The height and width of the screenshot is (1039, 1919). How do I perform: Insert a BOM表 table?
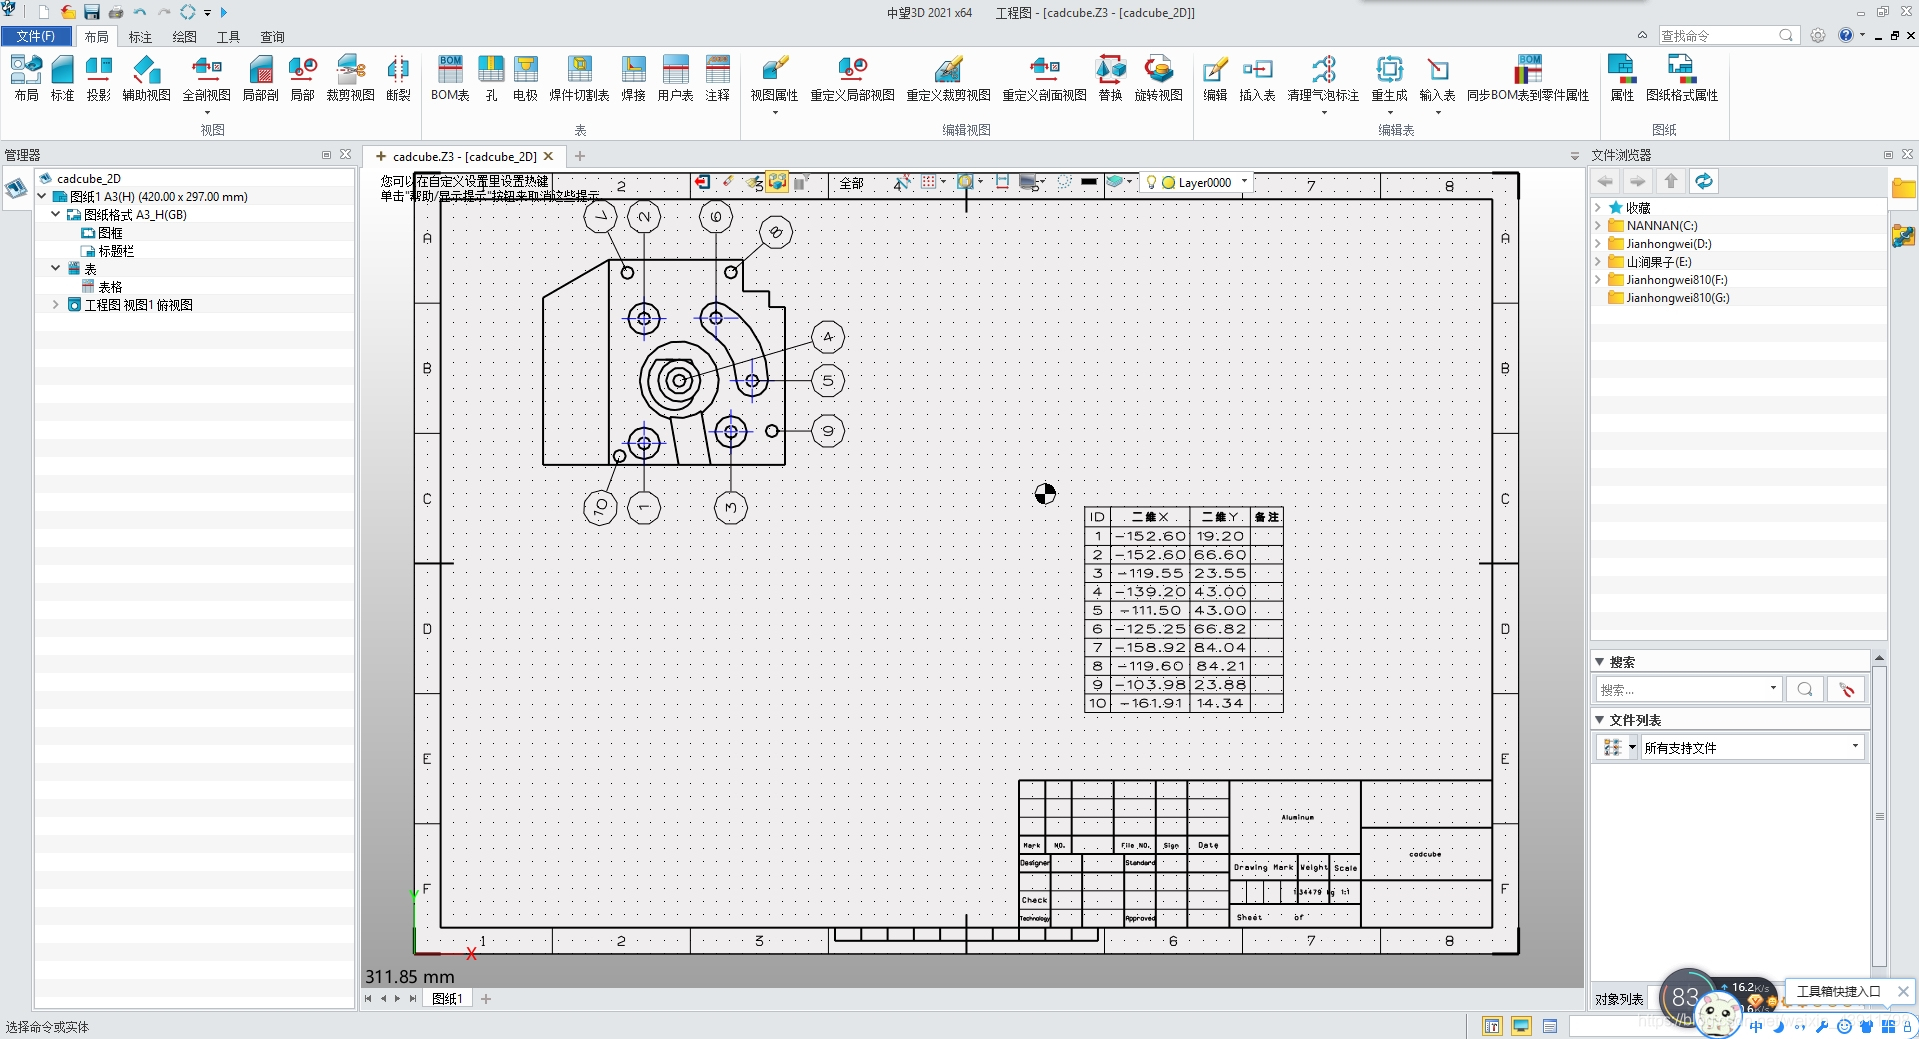(x=450, y=78)
